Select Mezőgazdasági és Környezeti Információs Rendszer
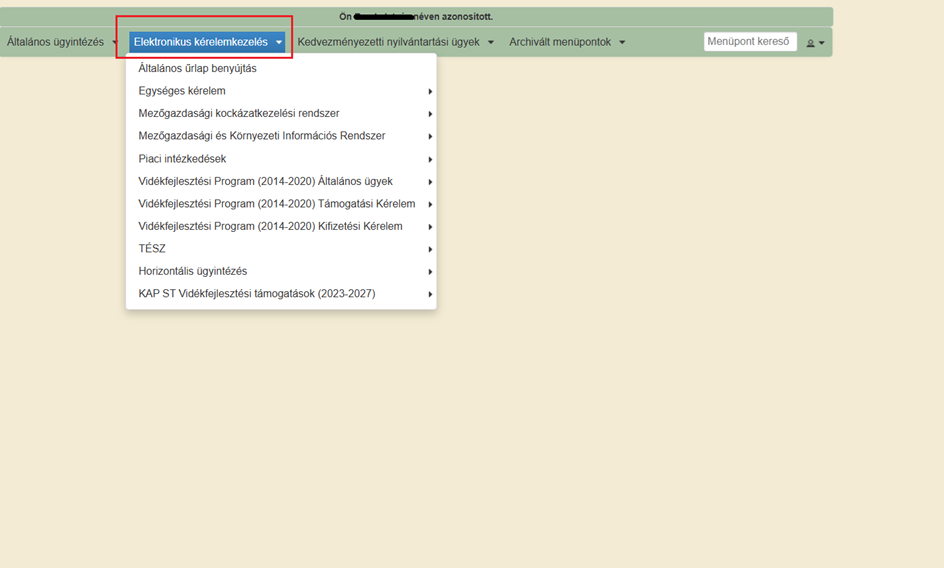Screen dimensions: 944x568 [281, 136]
